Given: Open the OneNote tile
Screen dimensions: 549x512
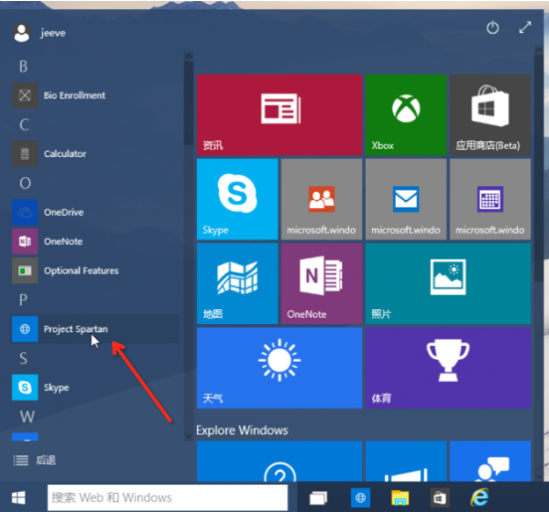Looking at the screenshot, I should 321,283.
